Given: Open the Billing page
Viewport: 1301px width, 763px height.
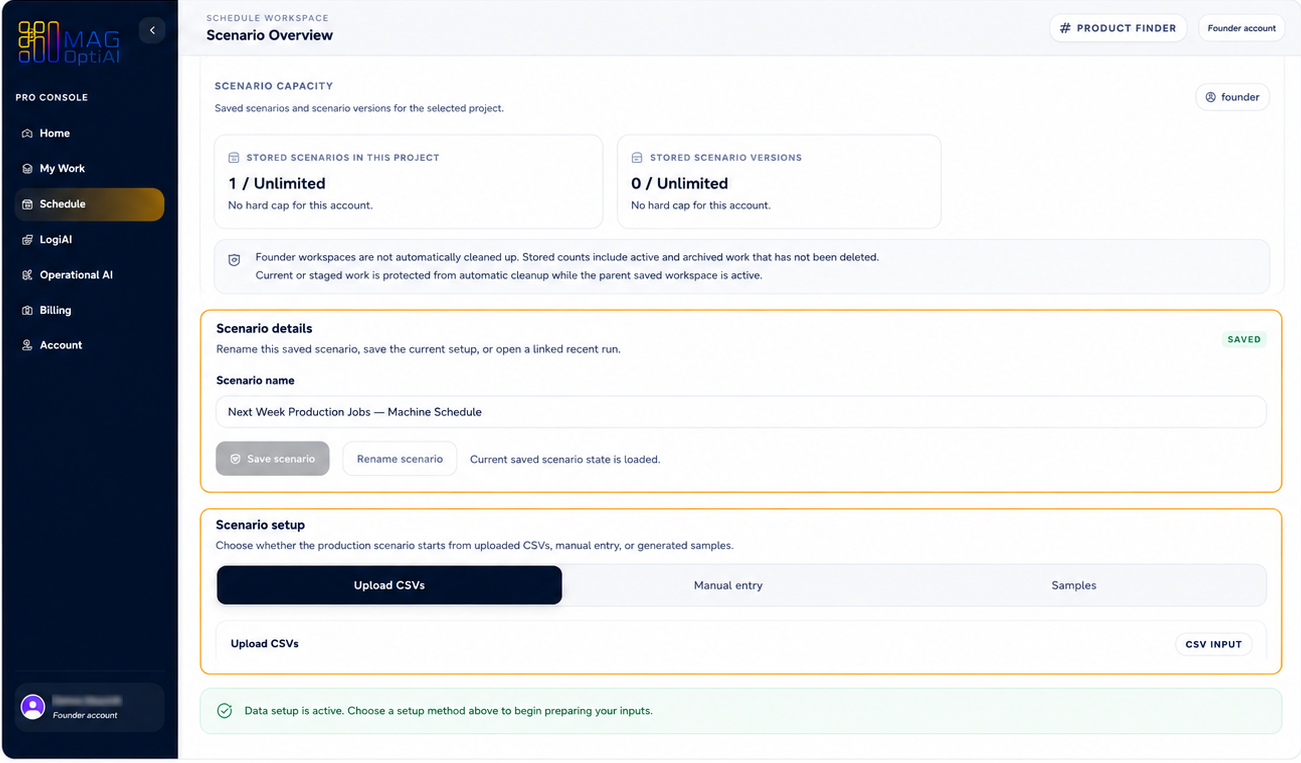Looking at the screenshot, I should (x=89, y=310).
